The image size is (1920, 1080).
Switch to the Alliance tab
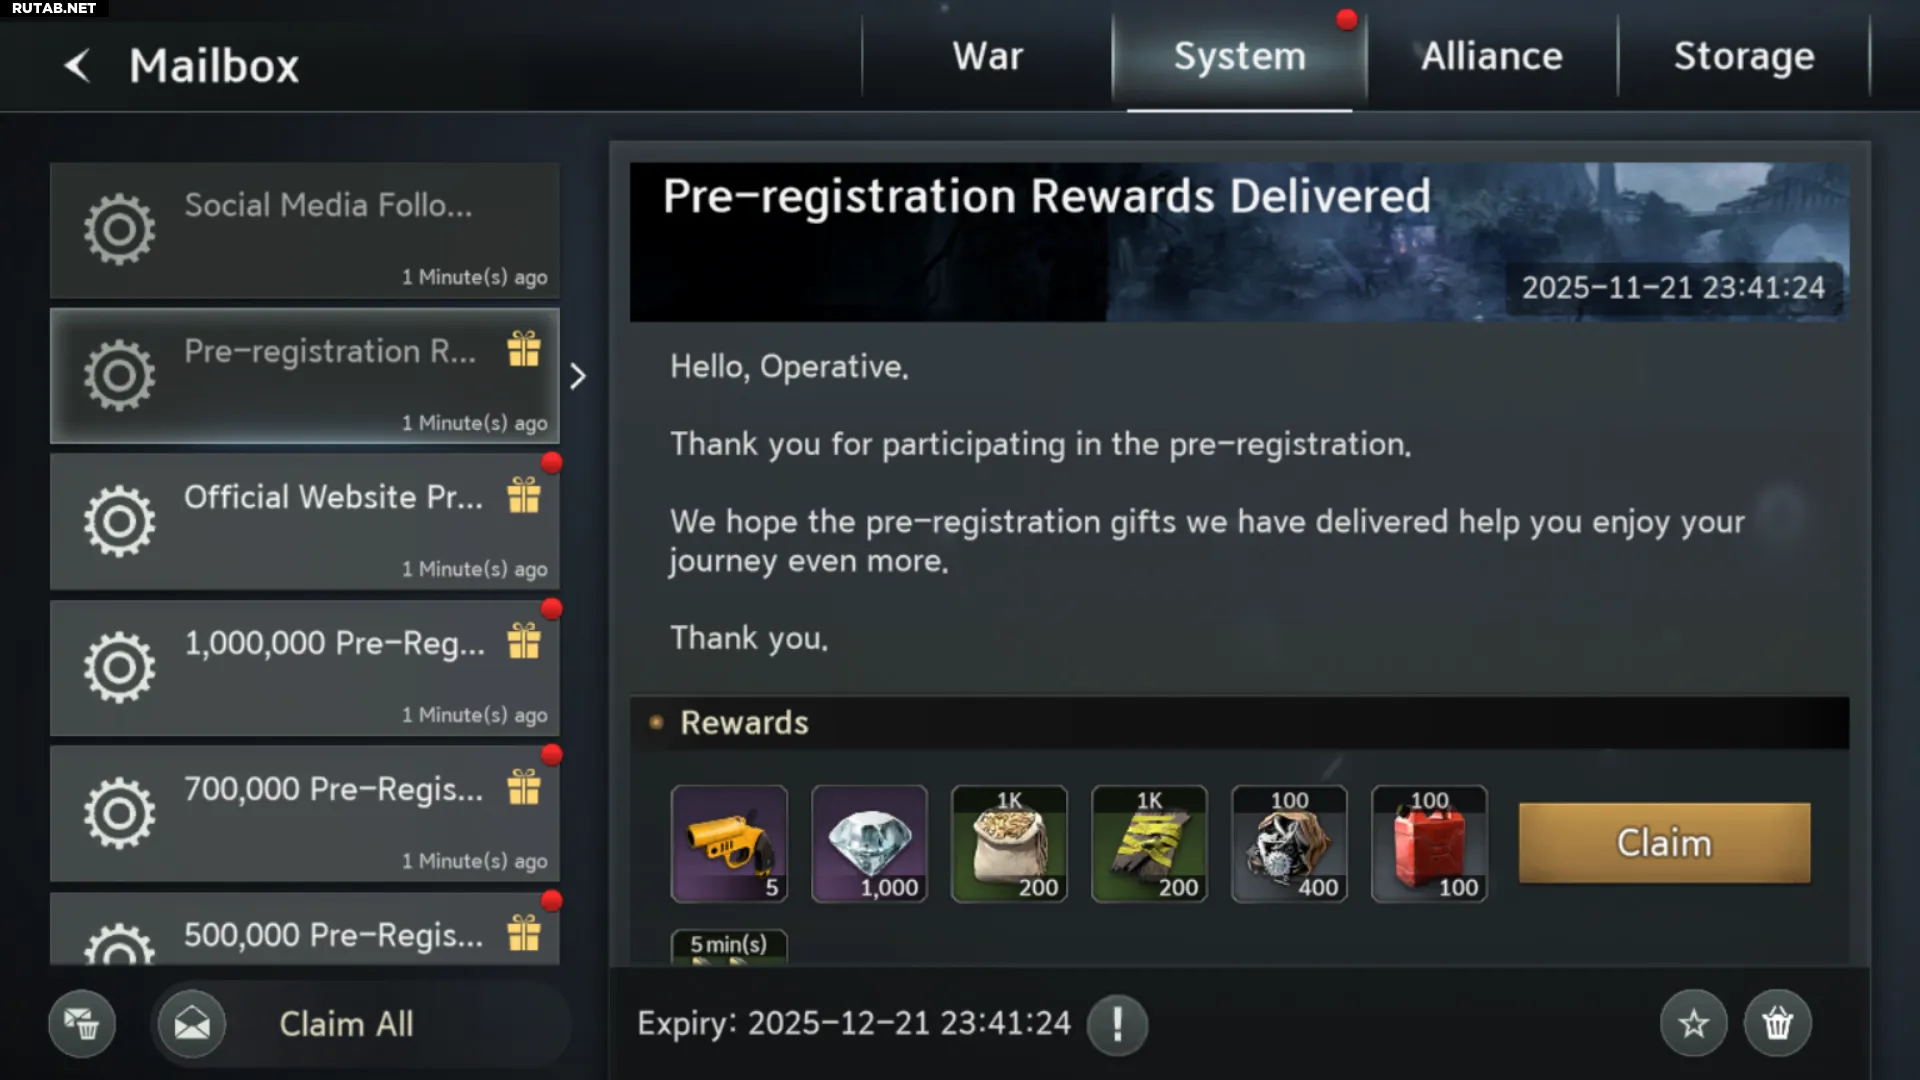[1492, 56]
